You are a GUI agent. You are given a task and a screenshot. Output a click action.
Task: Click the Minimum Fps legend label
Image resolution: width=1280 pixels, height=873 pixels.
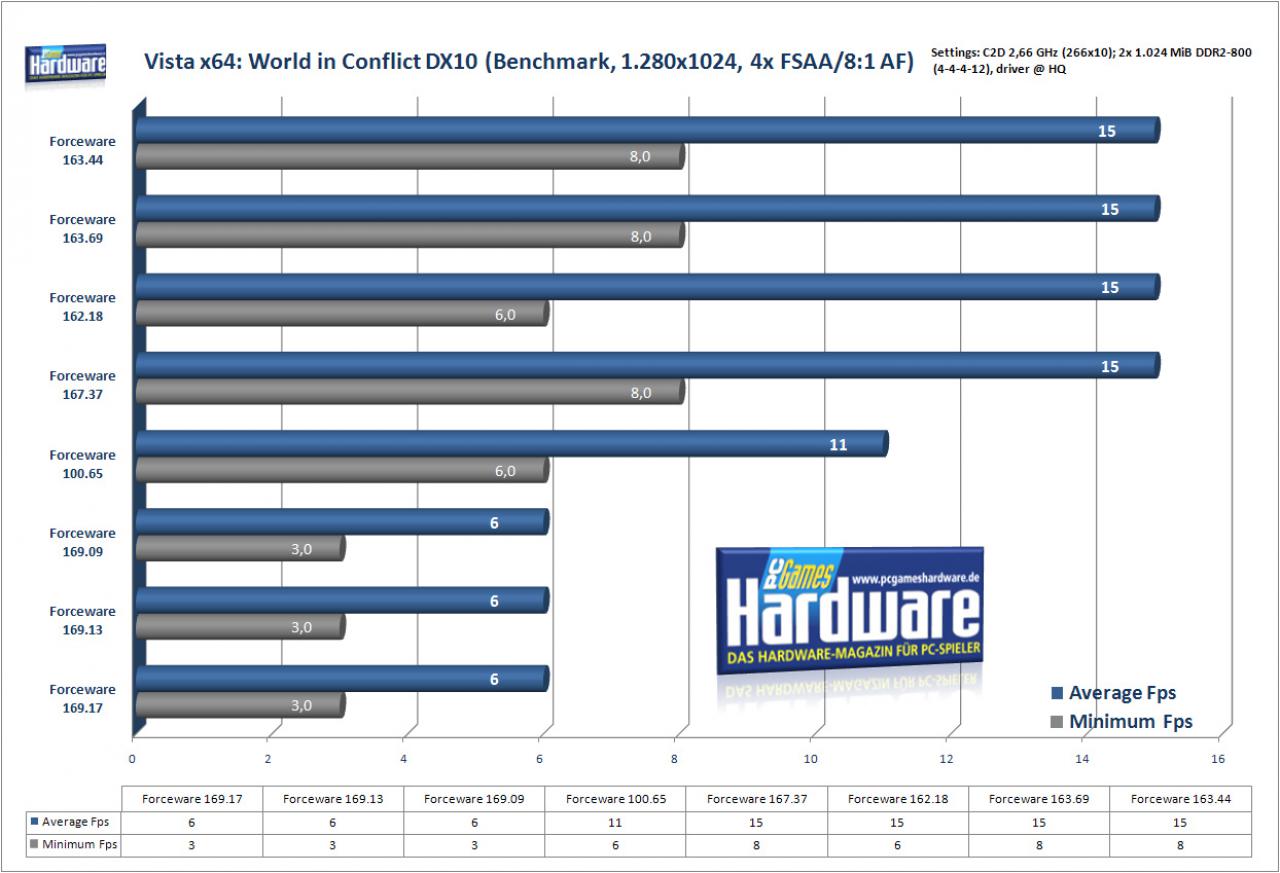1130,722
